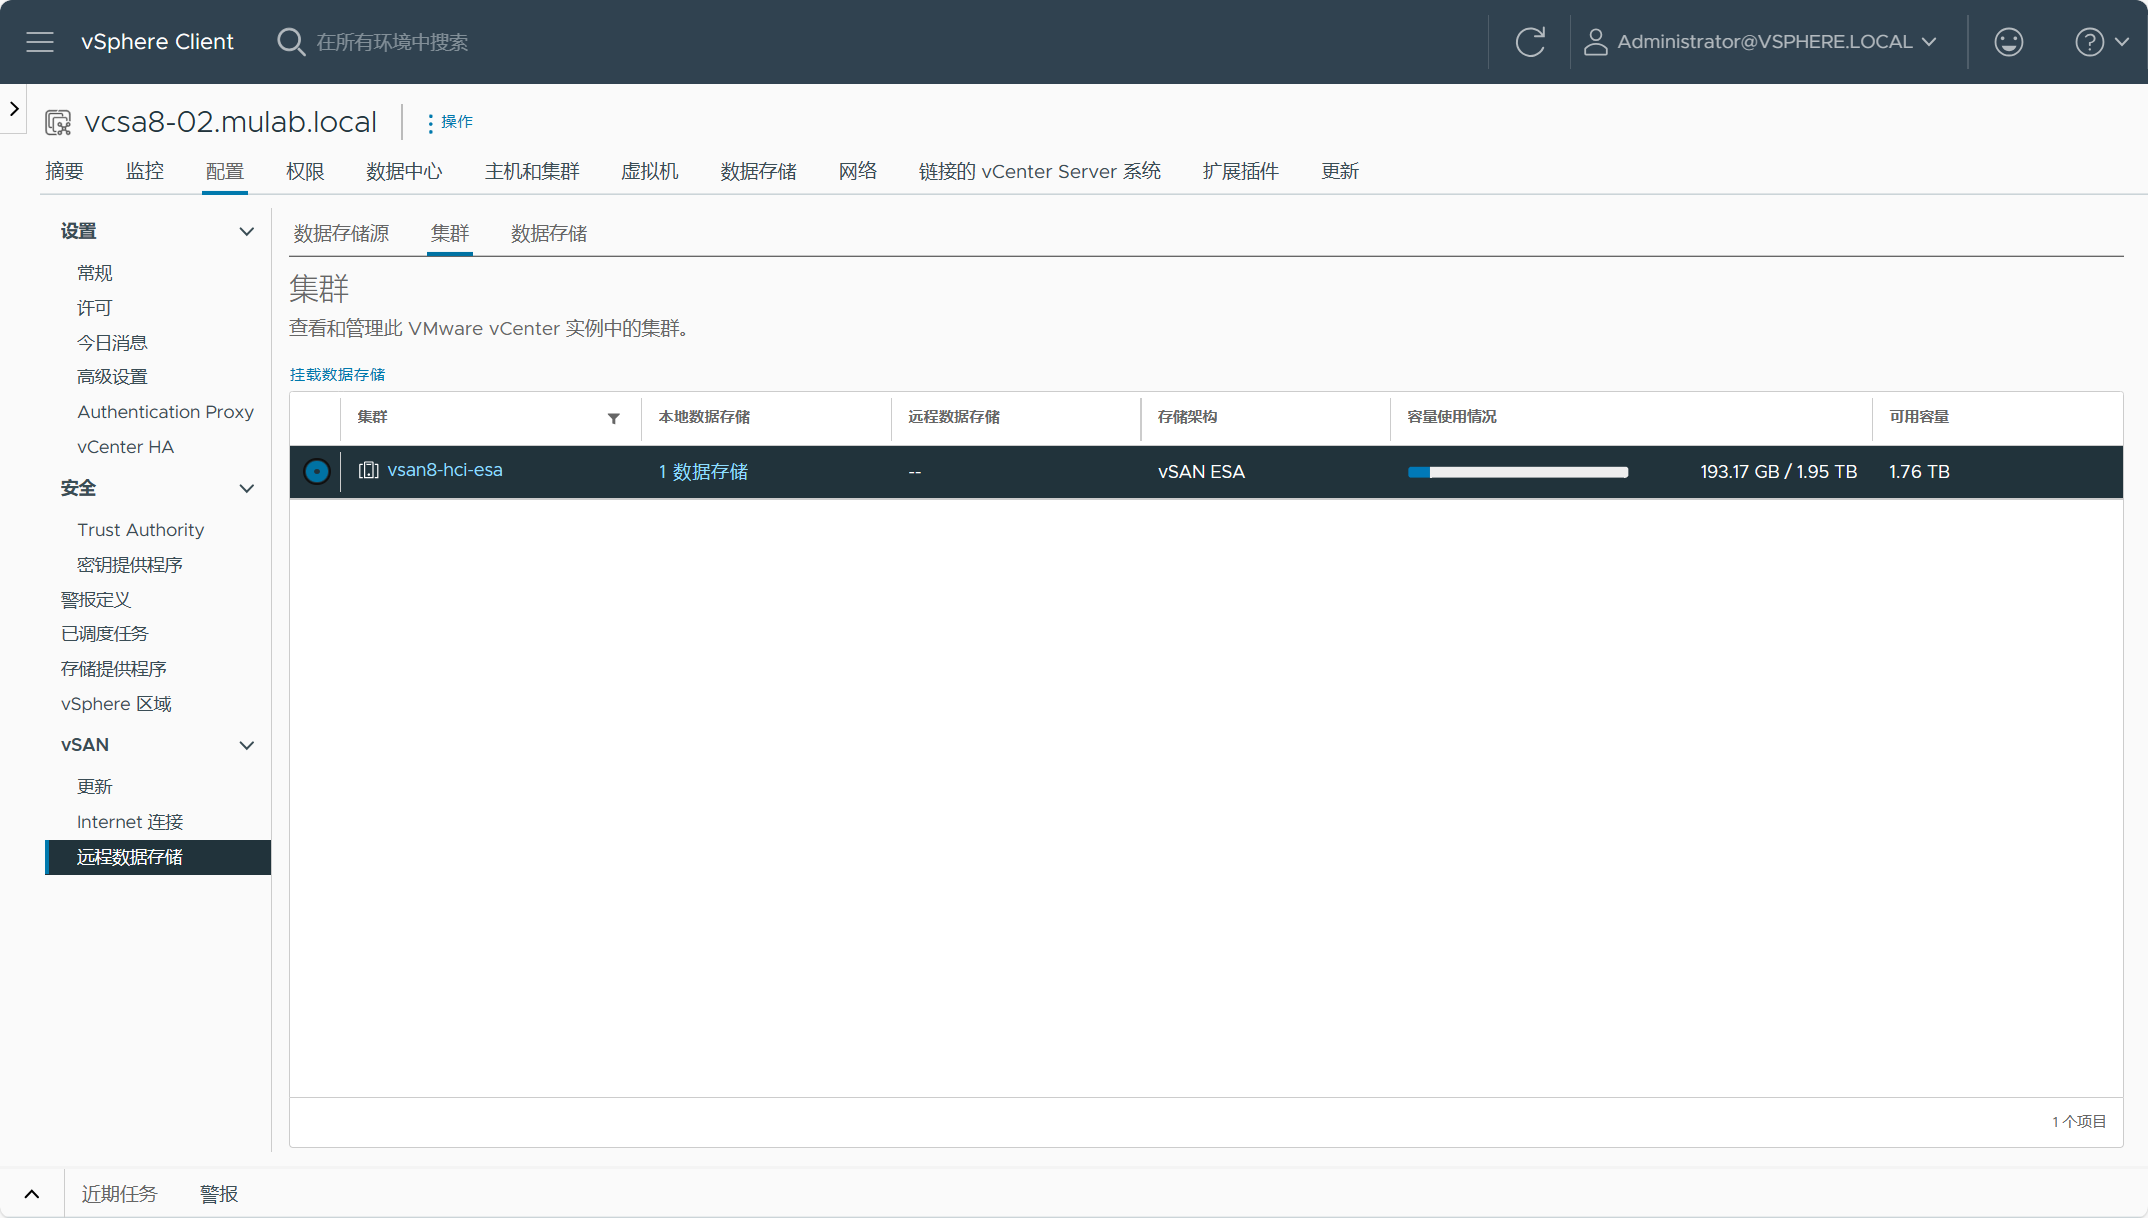Screen dimensions: 2148x1218
Task: Refresh the vSphere Client view
Action: pos(1530,42)
